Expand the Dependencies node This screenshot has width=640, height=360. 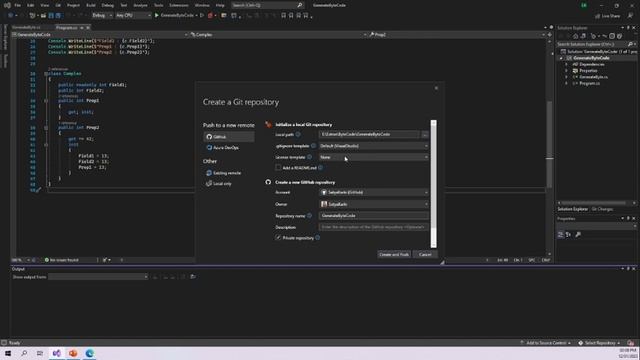pyautogui.click(x=566, y=64)
